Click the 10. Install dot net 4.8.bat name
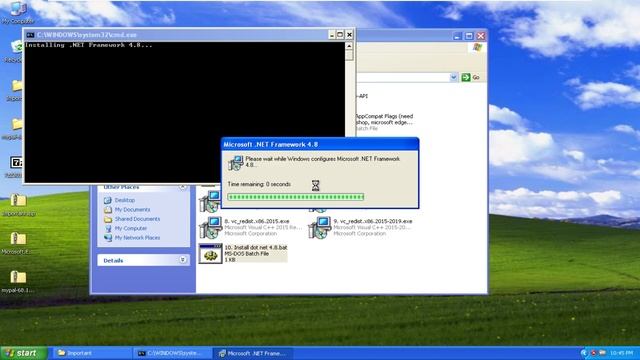Screen dimensions: 640x360 coord(256,247)
